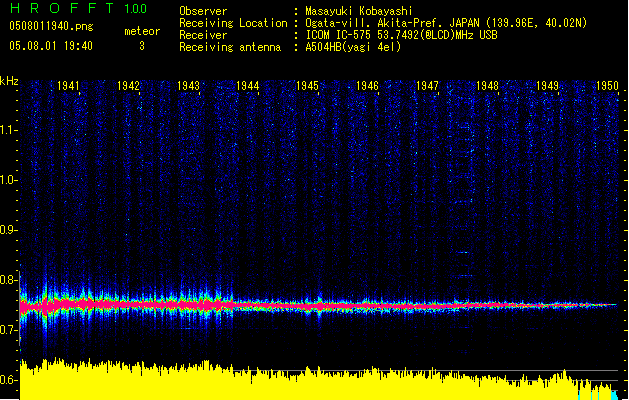Viewport: 629px width, 400px height.
Task: Click the 'Receiver' field label
Action: click(x=203, y=35)
